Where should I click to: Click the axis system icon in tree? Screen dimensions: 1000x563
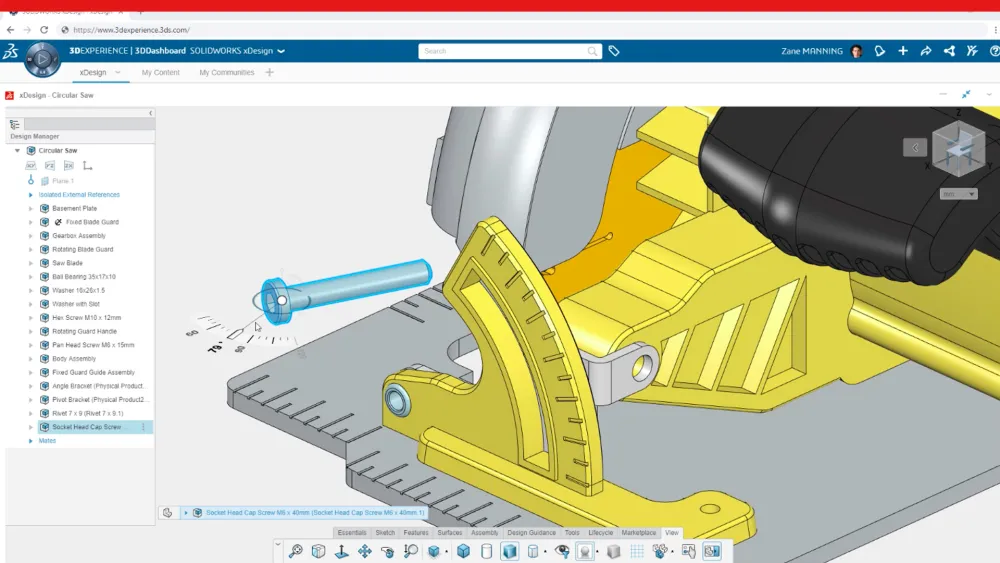[87, 166]
